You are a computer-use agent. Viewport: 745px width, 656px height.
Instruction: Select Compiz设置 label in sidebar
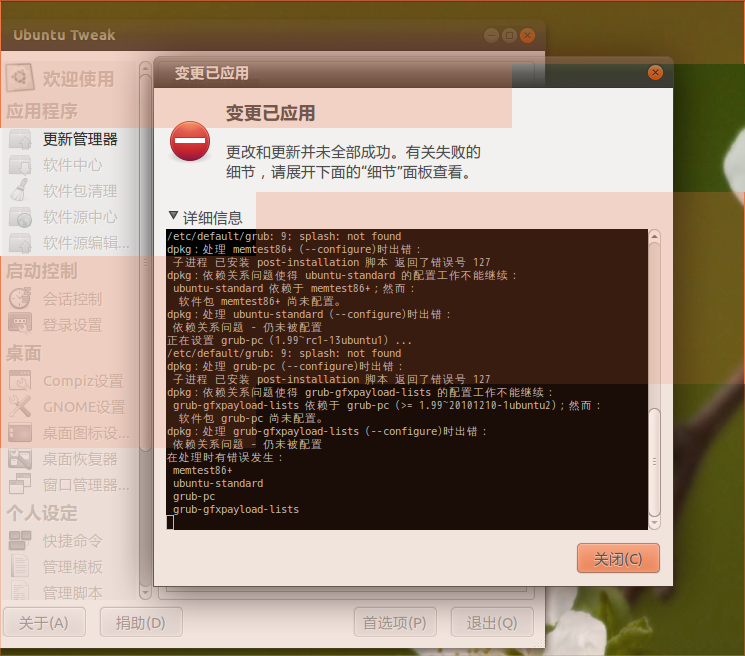click(x=83, y=381)
